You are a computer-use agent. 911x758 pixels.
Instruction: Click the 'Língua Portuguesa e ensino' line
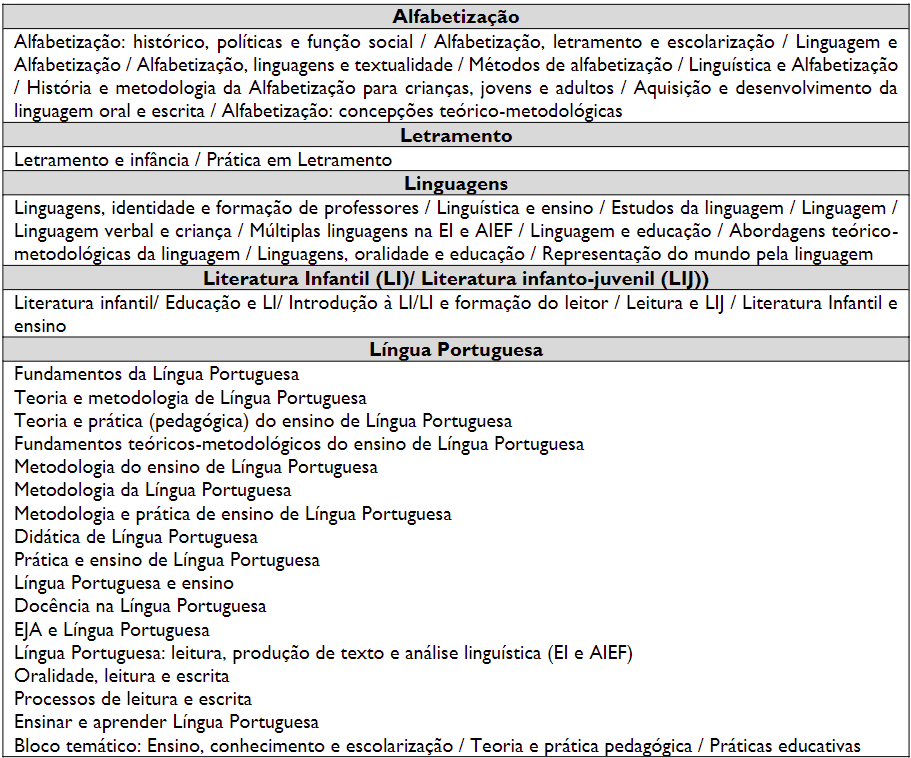point(124,583)
